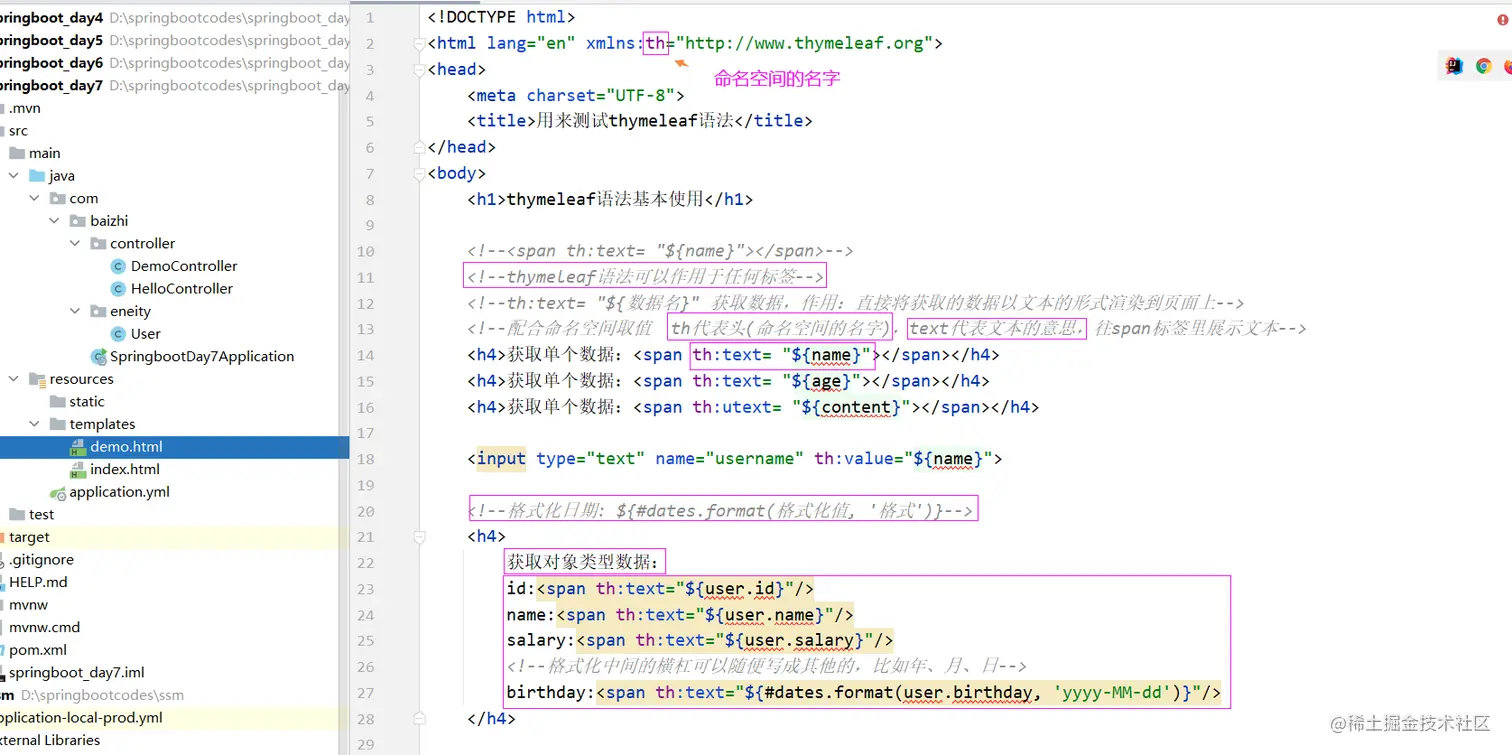The width and height of the screenshot is (1512, 755).
Task: Fold the html tag on line 2
Action: pos(418,44)
